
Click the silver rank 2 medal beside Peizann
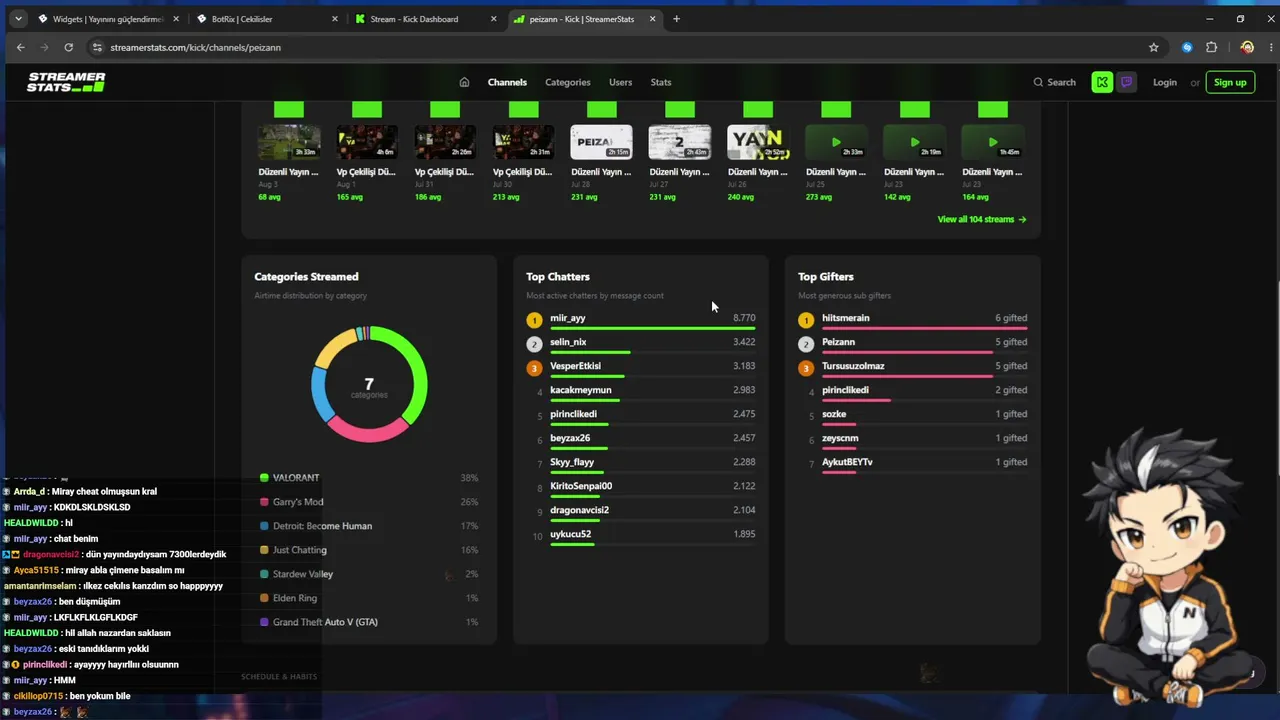(806, 344)
